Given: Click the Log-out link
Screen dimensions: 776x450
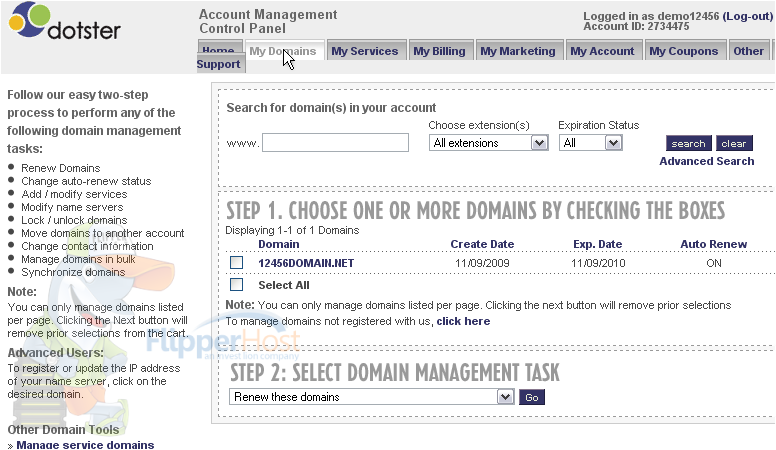Looking at the screenshot, I should point(747,16).
